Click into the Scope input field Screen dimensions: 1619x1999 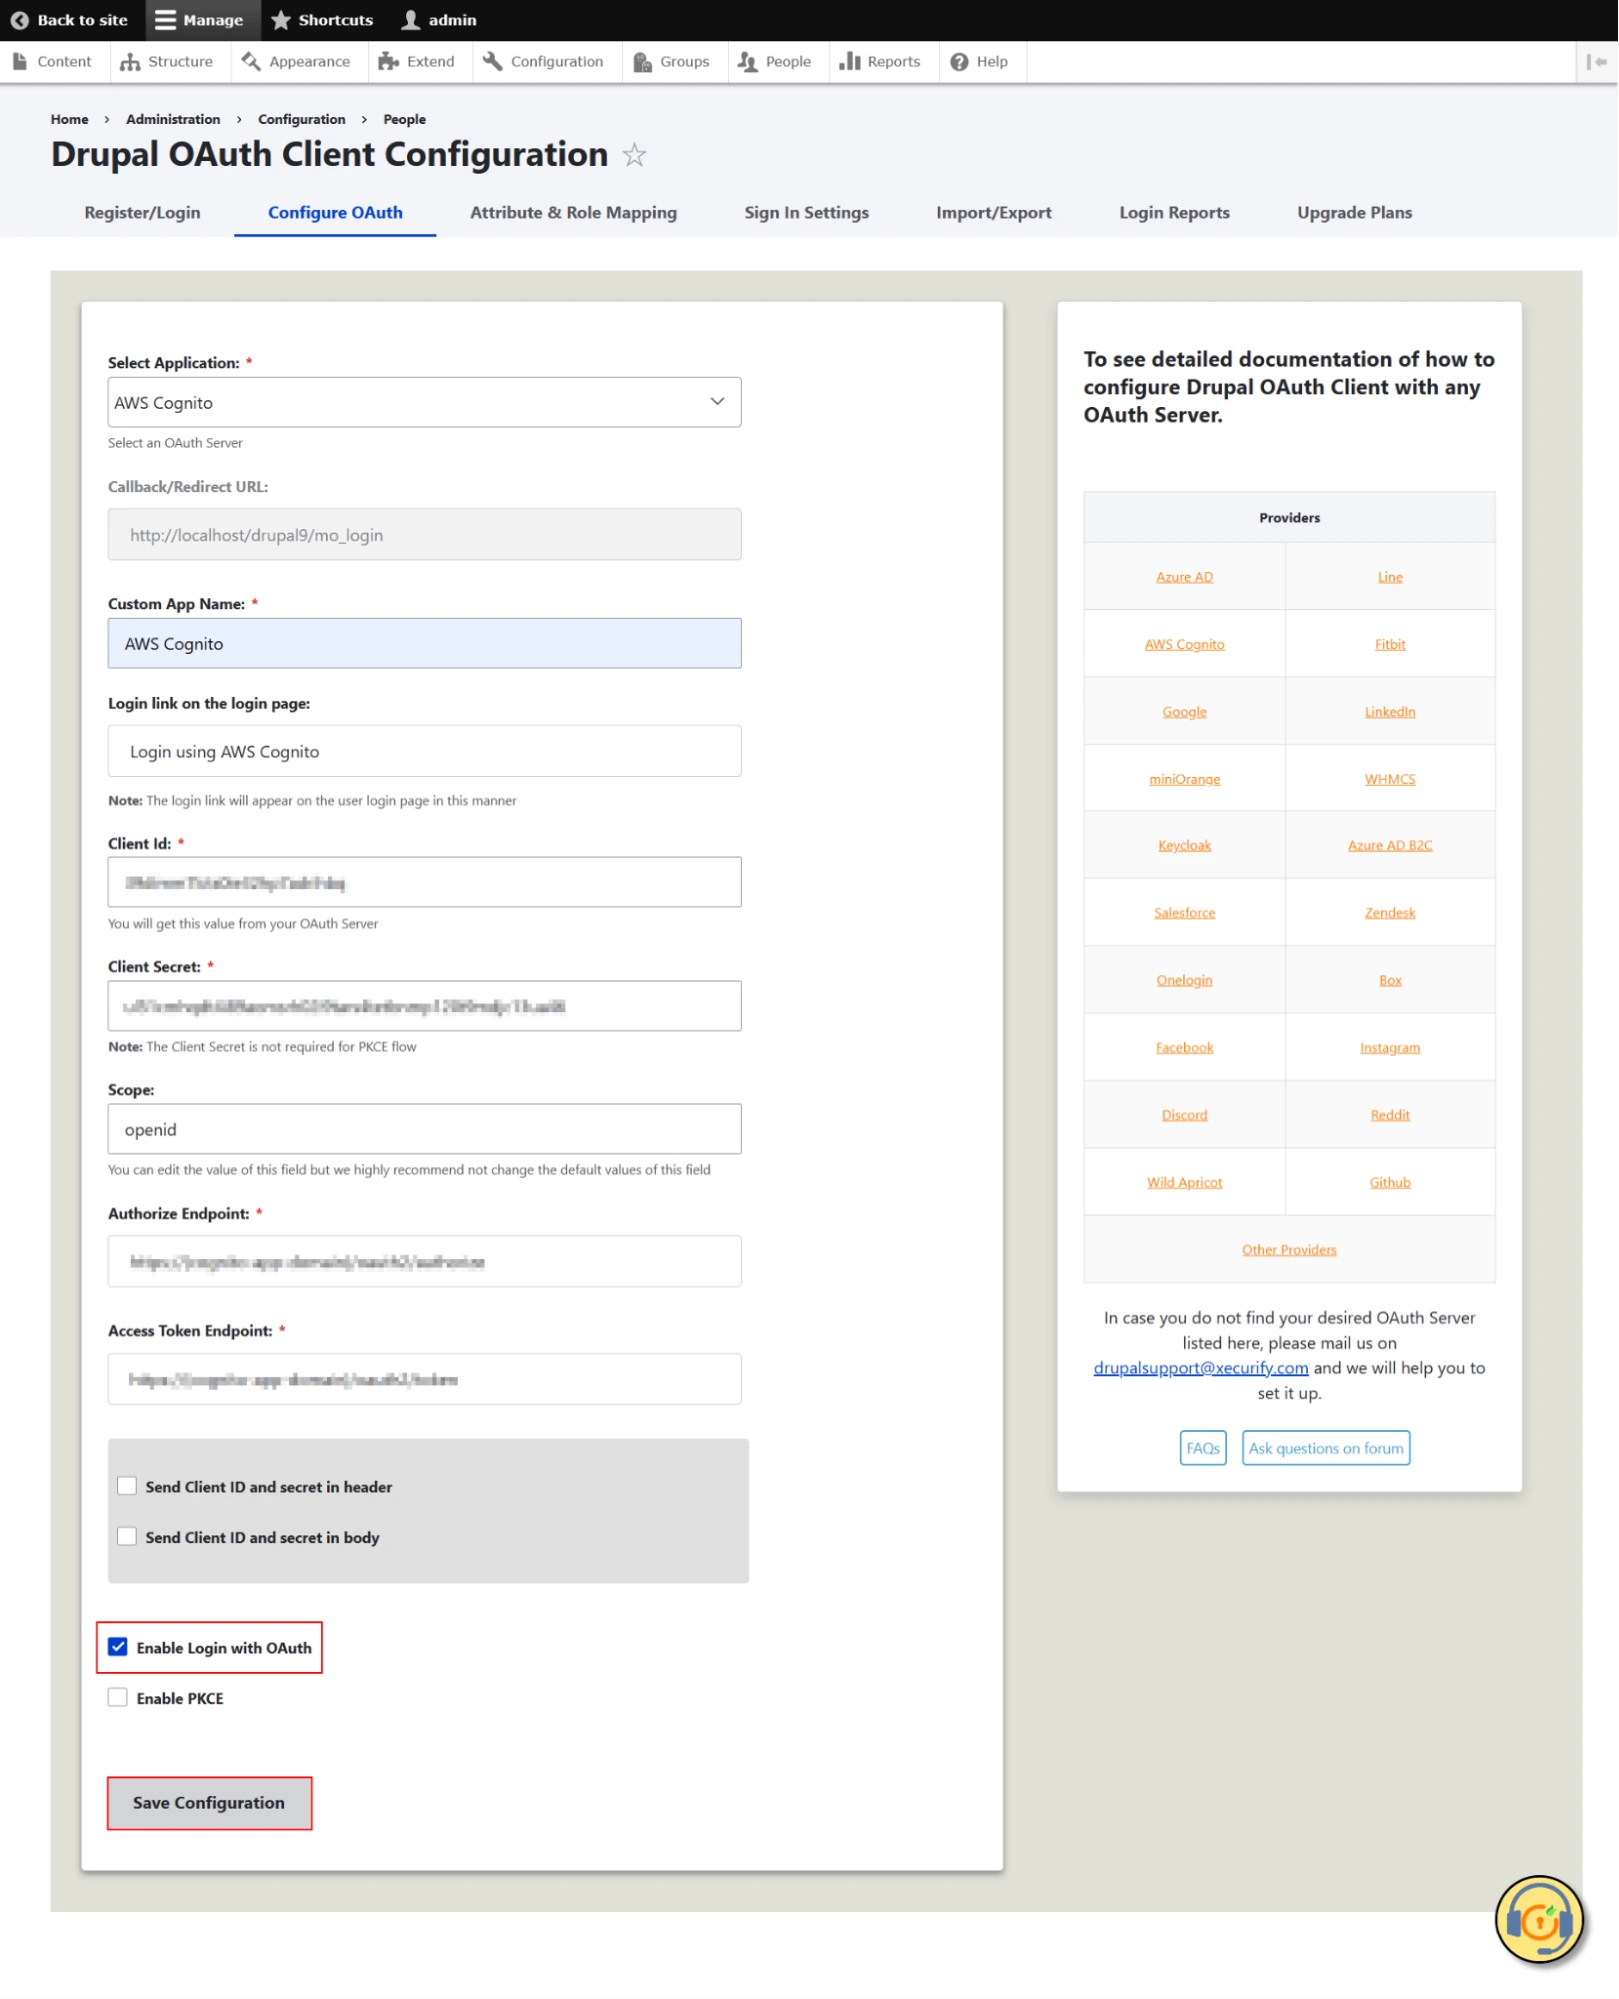coord(424,1129)
